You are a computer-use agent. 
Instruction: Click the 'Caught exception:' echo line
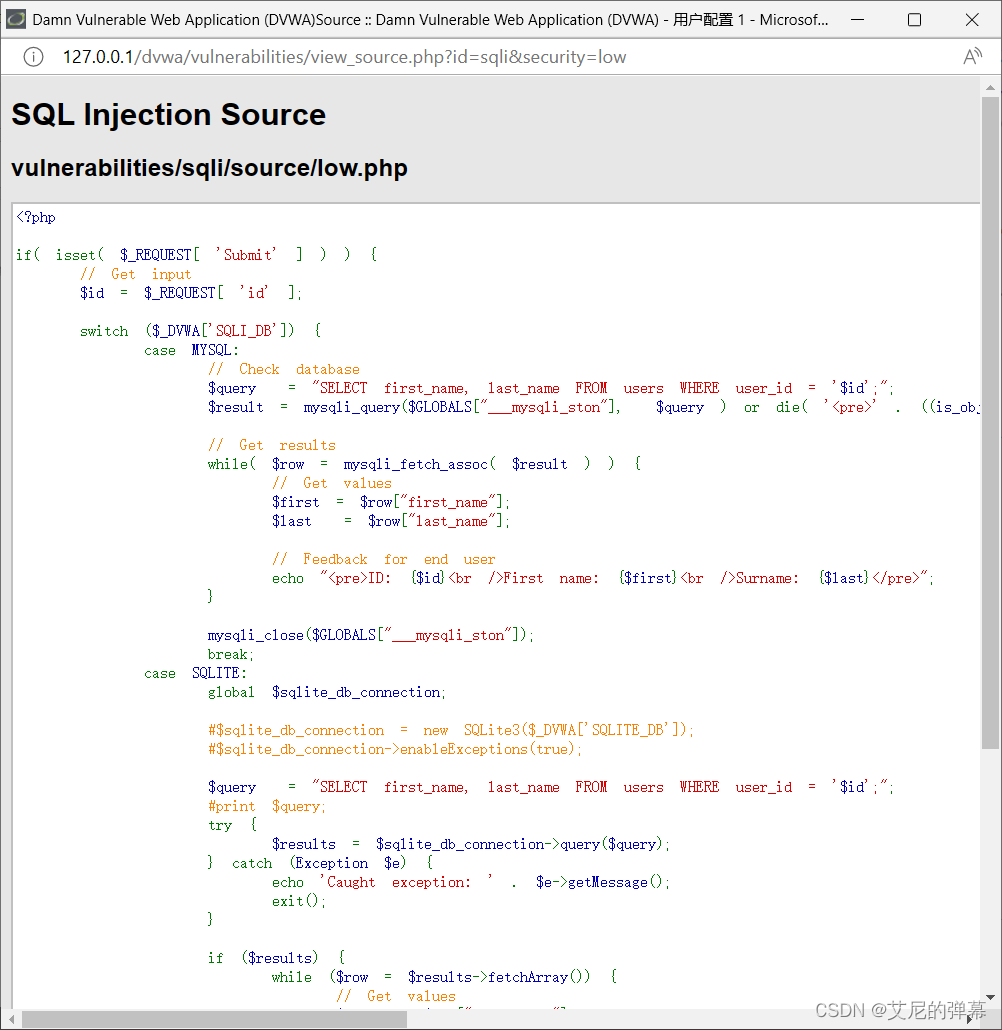pyautogui.click(x=471, y=882)
